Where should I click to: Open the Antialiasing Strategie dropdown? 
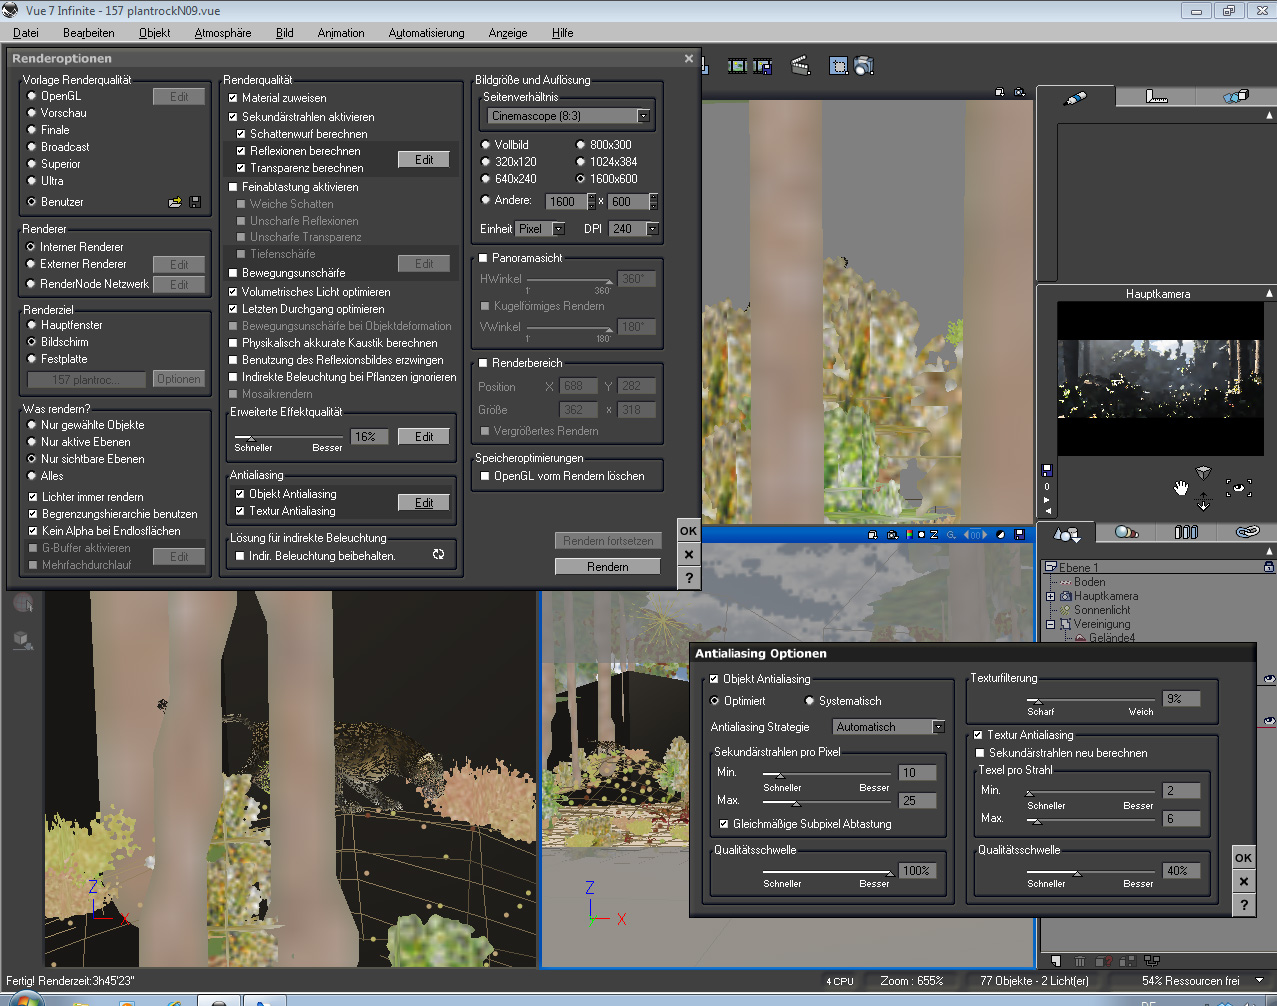tap(938, 727)
